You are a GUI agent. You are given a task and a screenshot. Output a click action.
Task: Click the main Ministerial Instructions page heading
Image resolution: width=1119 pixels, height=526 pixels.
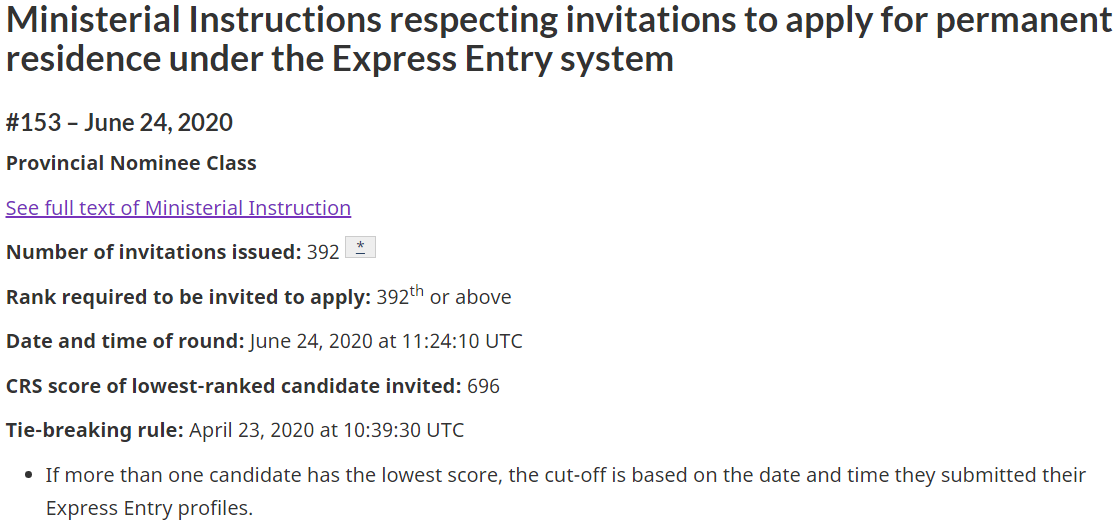(558, 39)
